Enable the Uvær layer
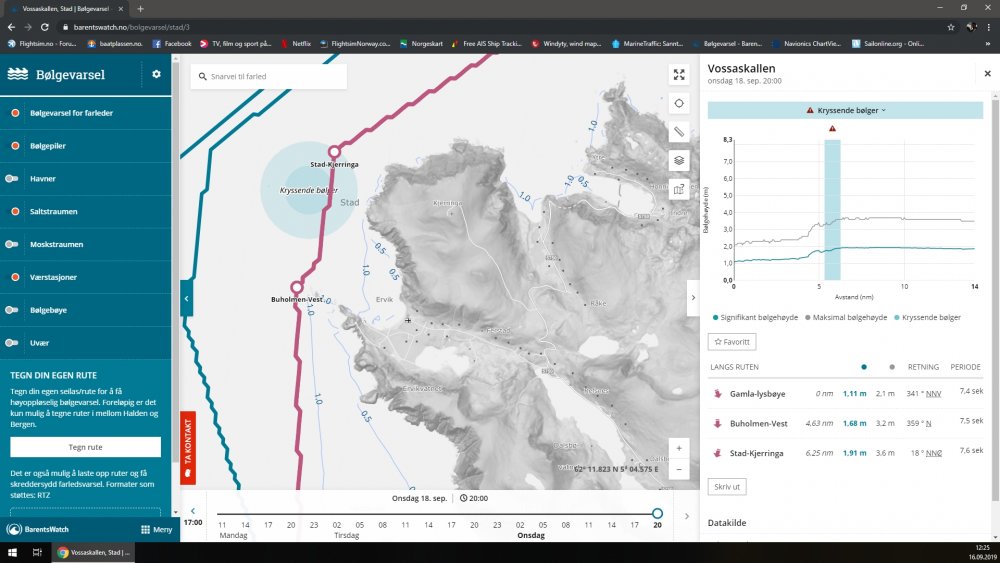The width and height of the screenshot is (1000, 563). [12, 343]
